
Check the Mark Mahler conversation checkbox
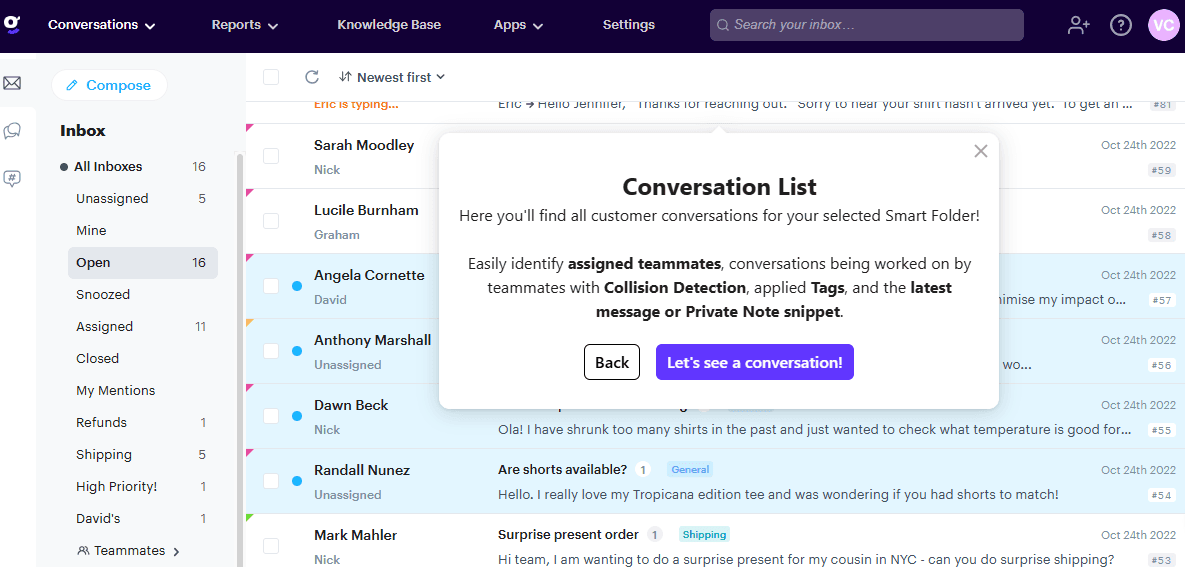coord(271,546)
